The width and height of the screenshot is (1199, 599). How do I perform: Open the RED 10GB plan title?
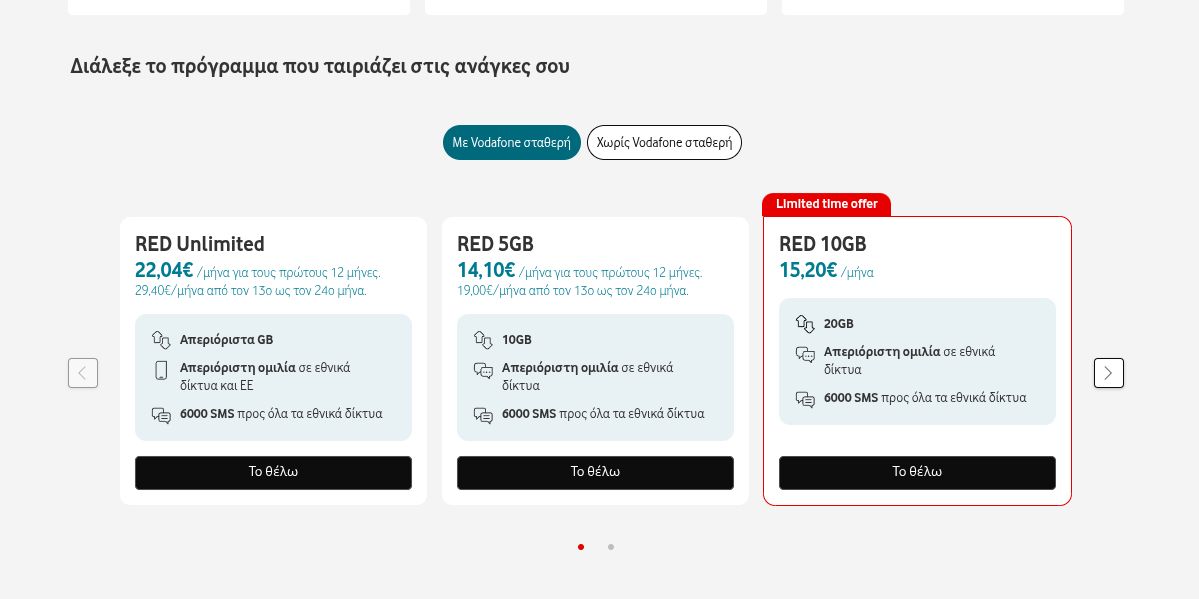[x=822, y=244]
